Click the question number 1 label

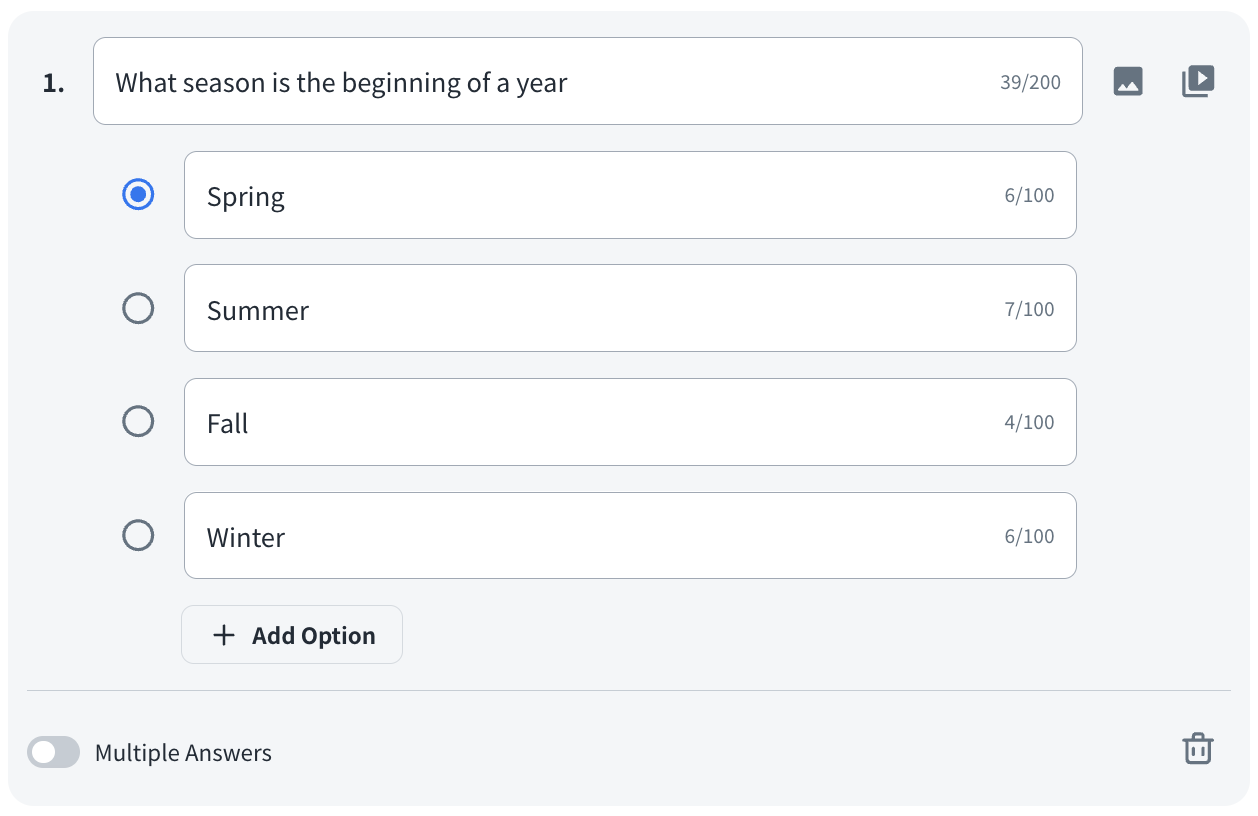53,84
